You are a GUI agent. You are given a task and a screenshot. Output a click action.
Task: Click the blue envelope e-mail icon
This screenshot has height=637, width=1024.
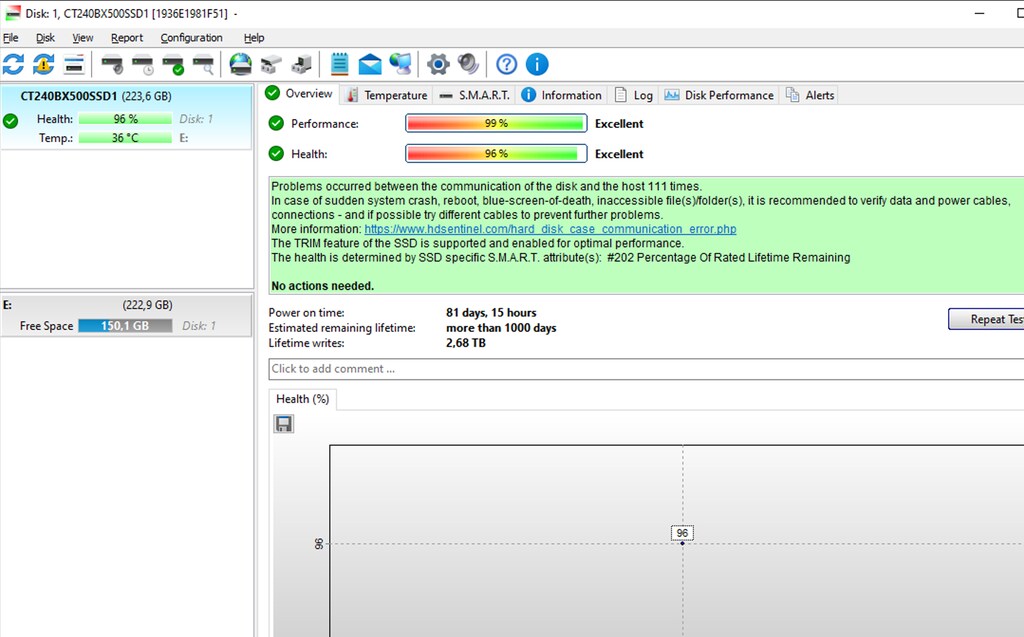[370, 64]
